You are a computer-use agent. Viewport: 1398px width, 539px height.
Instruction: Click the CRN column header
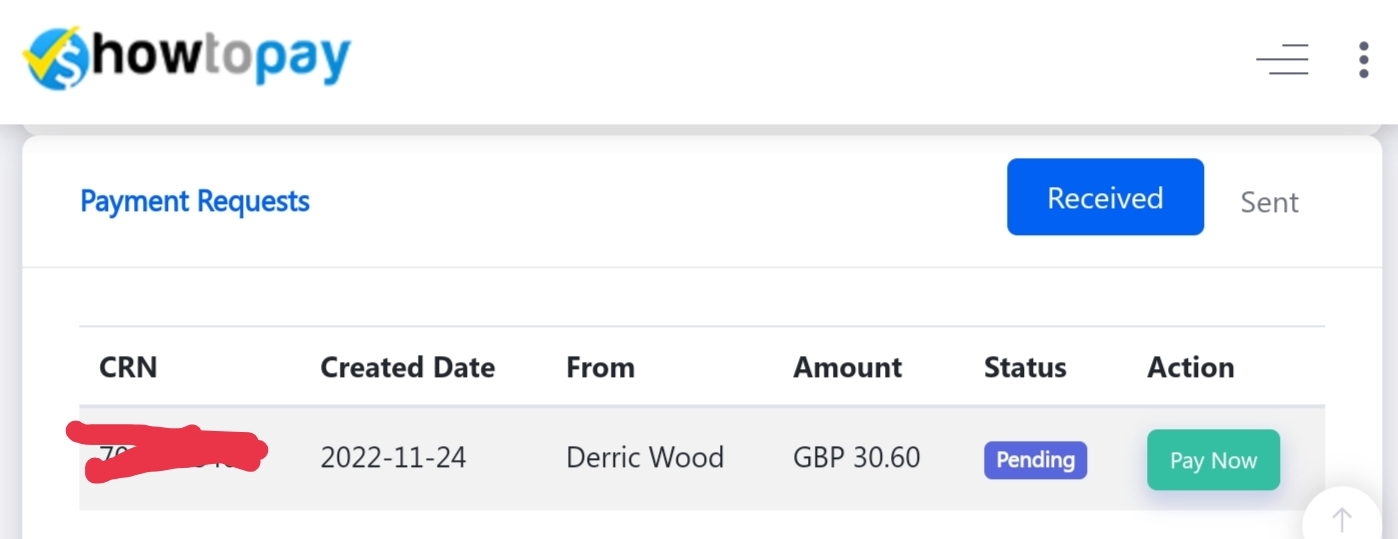pos(128,367)
